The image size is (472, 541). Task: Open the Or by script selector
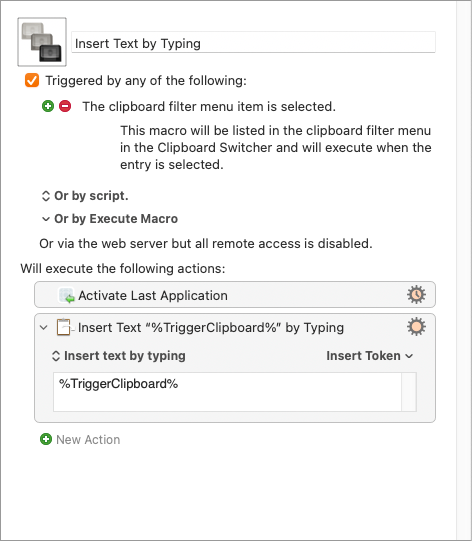(85, 196)
